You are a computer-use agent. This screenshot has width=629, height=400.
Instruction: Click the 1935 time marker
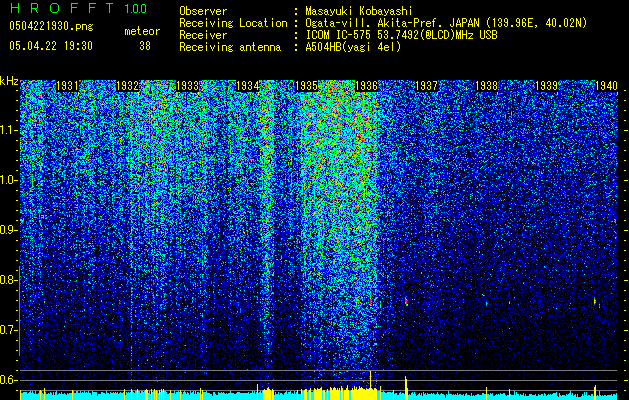point(306,86)
